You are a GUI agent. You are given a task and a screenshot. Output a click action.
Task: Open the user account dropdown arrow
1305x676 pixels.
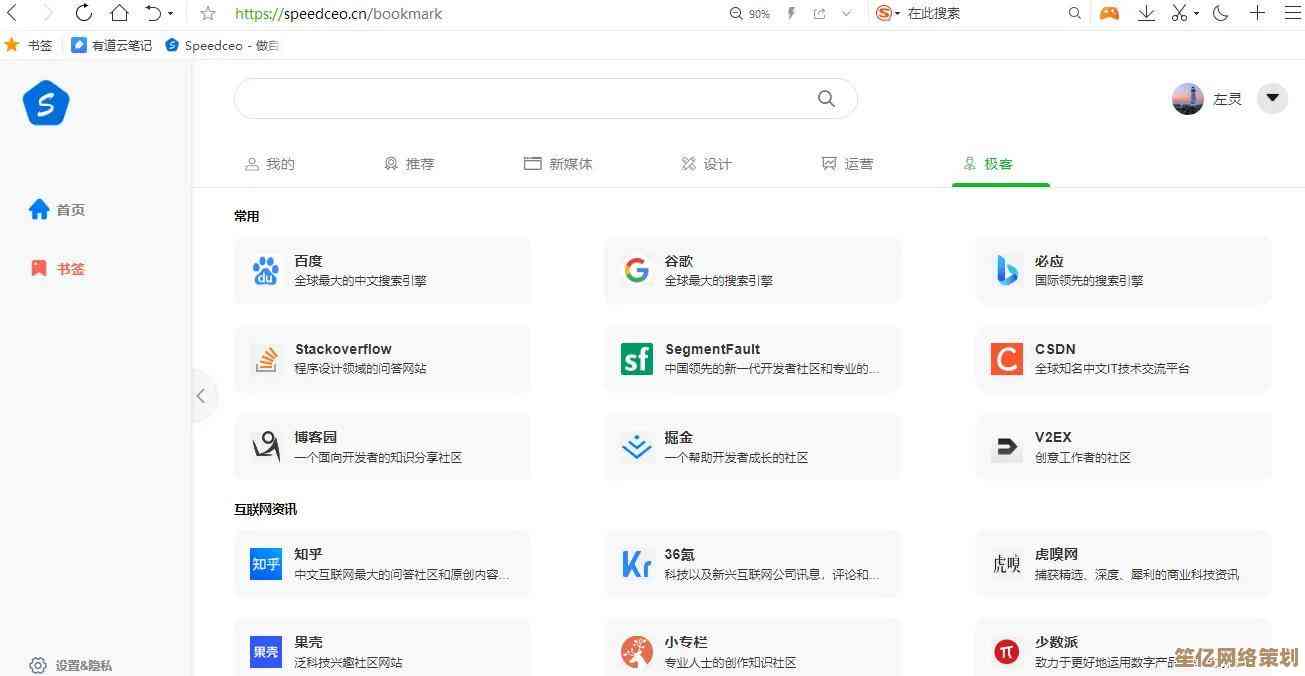tap(1272, 98)
